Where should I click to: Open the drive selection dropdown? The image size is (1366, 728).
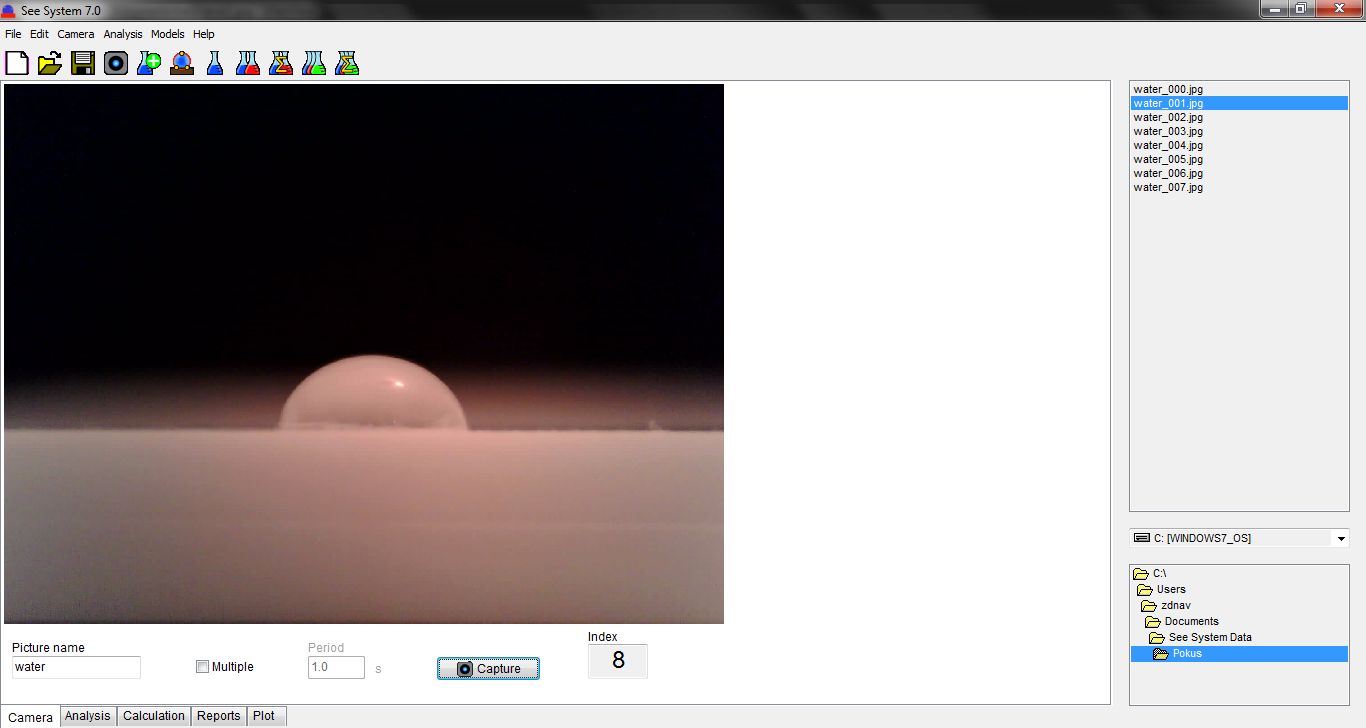(x=1340, y=539)
